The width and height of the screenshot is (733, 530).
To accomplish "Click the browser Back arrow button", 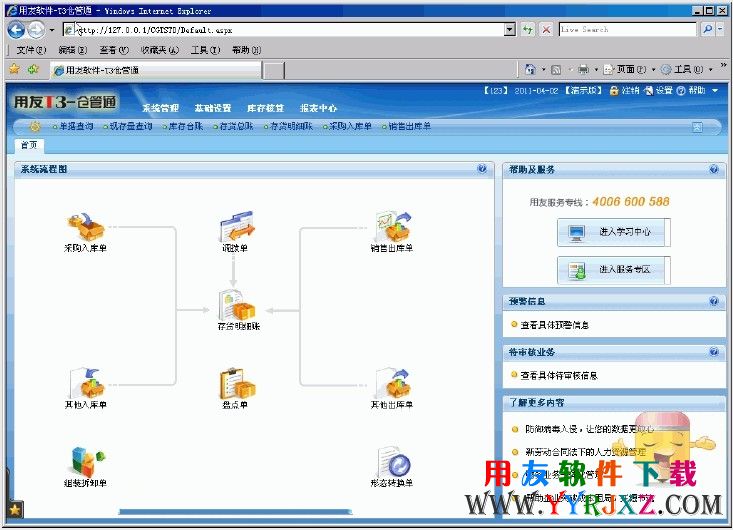I will click(x=16, y=30).
